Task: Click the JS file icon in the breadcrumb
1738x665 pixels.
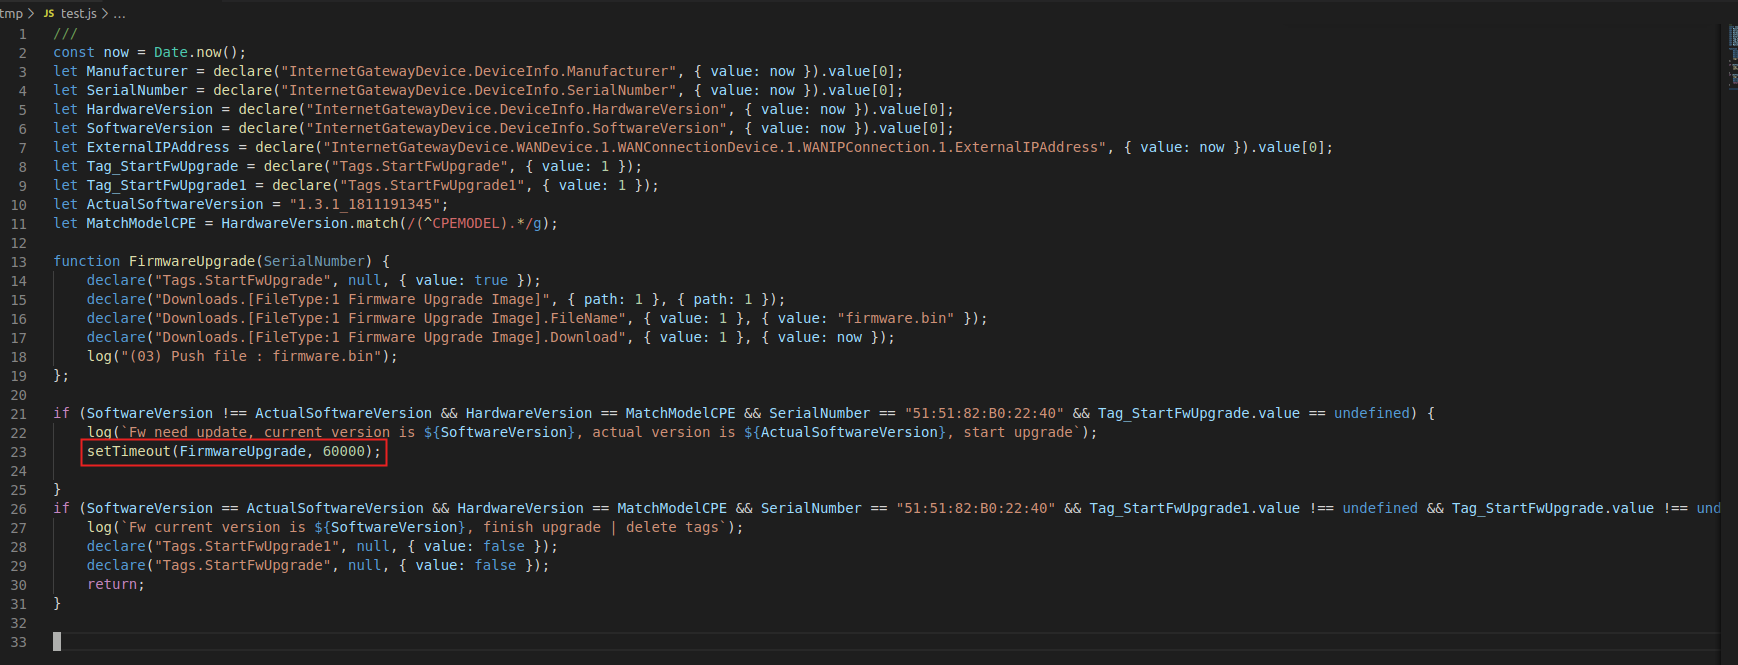Action: pyautogui.click(x=49, y=14)
